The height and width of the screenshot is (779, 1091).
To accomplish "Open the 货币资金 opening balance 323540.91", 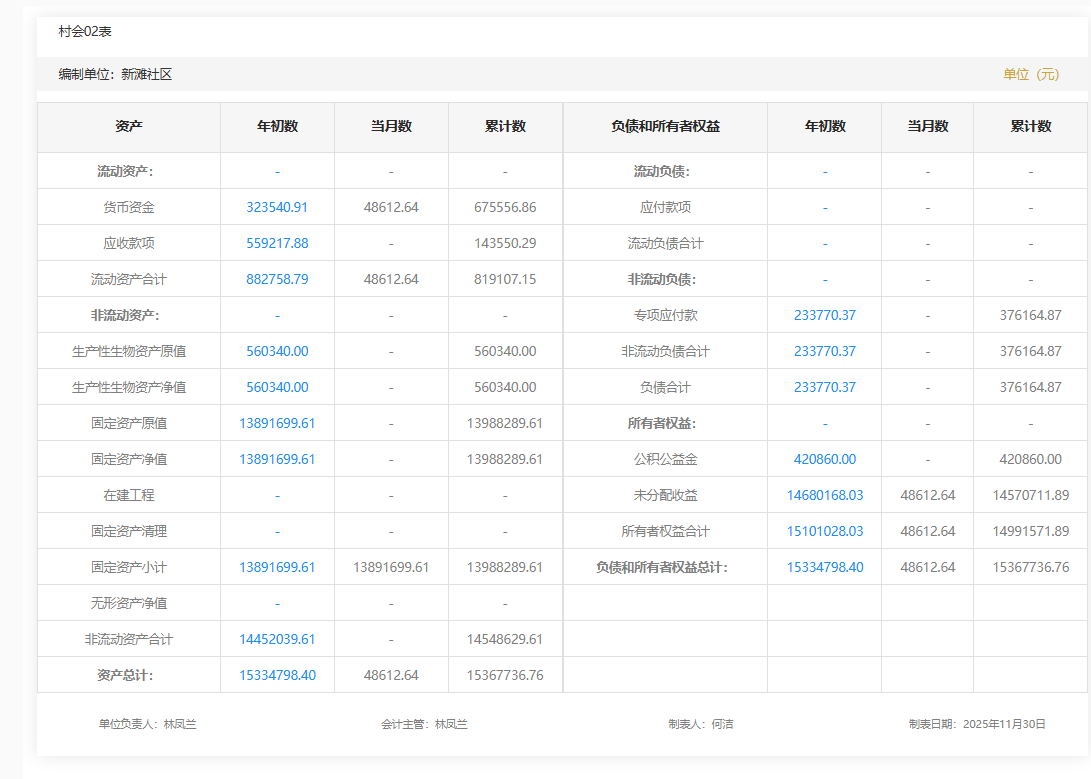I will (277, 207).
